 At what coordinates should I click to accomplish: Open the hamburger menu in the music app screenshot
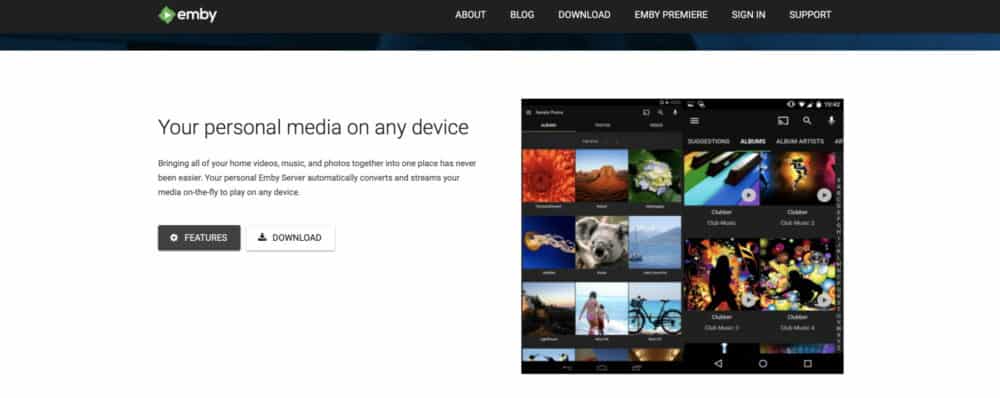(695, 121)
